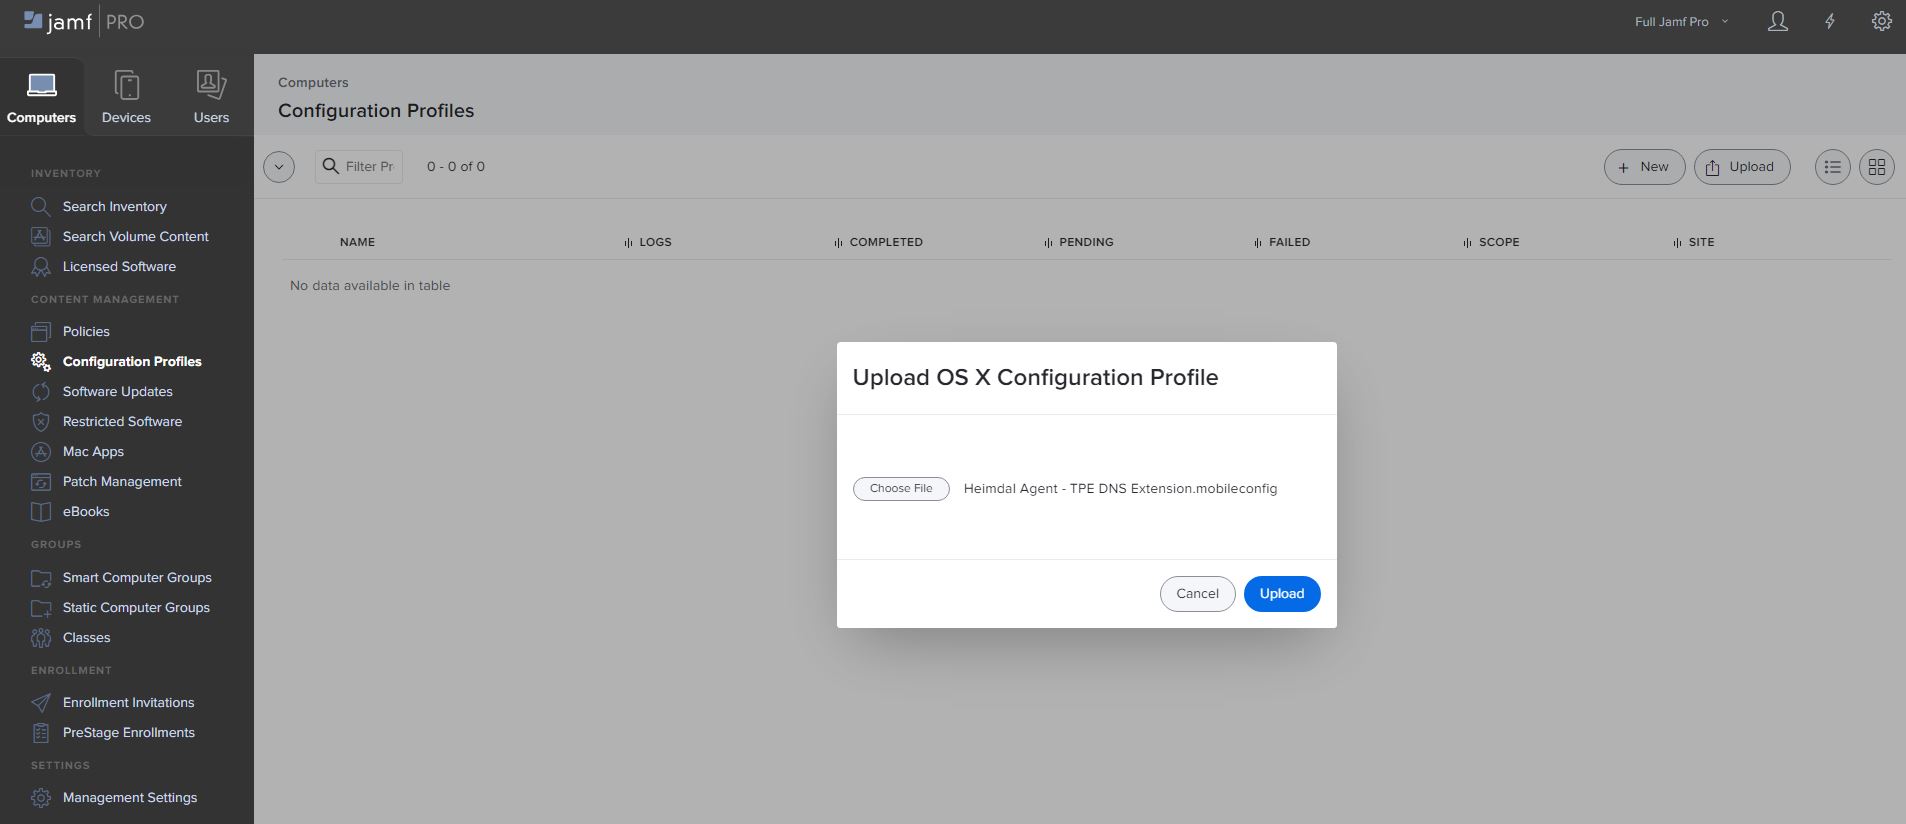Image resolution: width=1906 pixels, height=824 pixels.
Task: Click the Upload button in the toolbar
Action: [1741, 167]
